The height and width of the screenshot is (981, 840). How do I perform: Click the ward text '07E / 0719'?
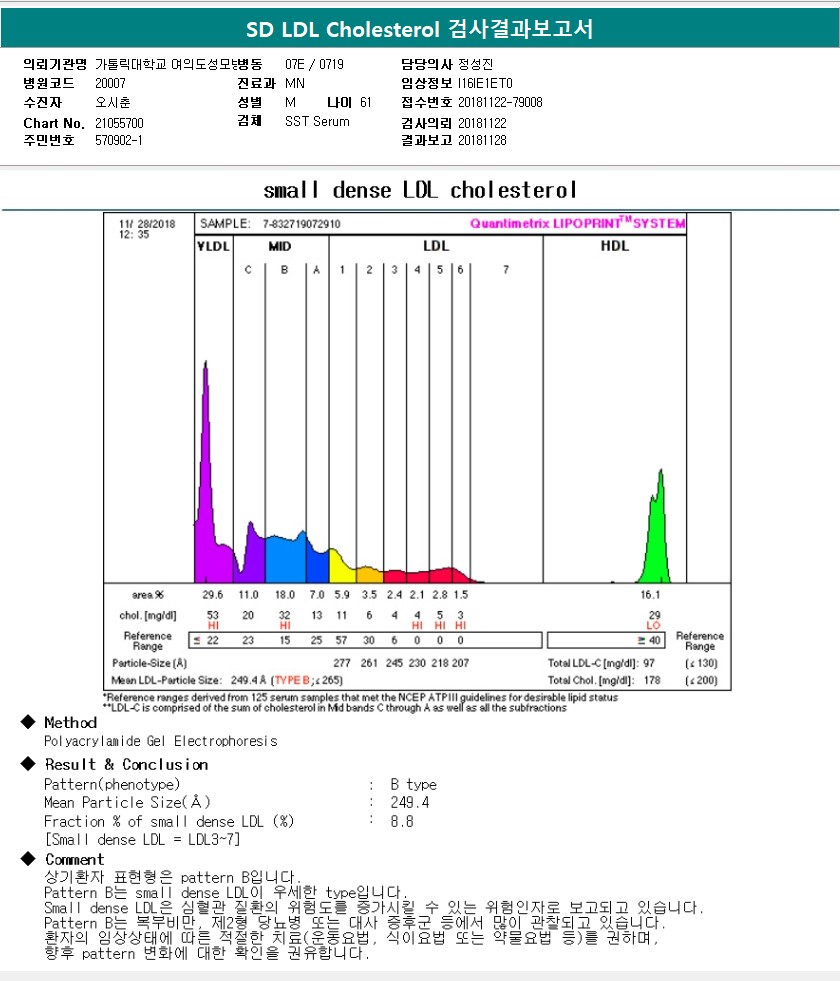click(x=314, y=64)
